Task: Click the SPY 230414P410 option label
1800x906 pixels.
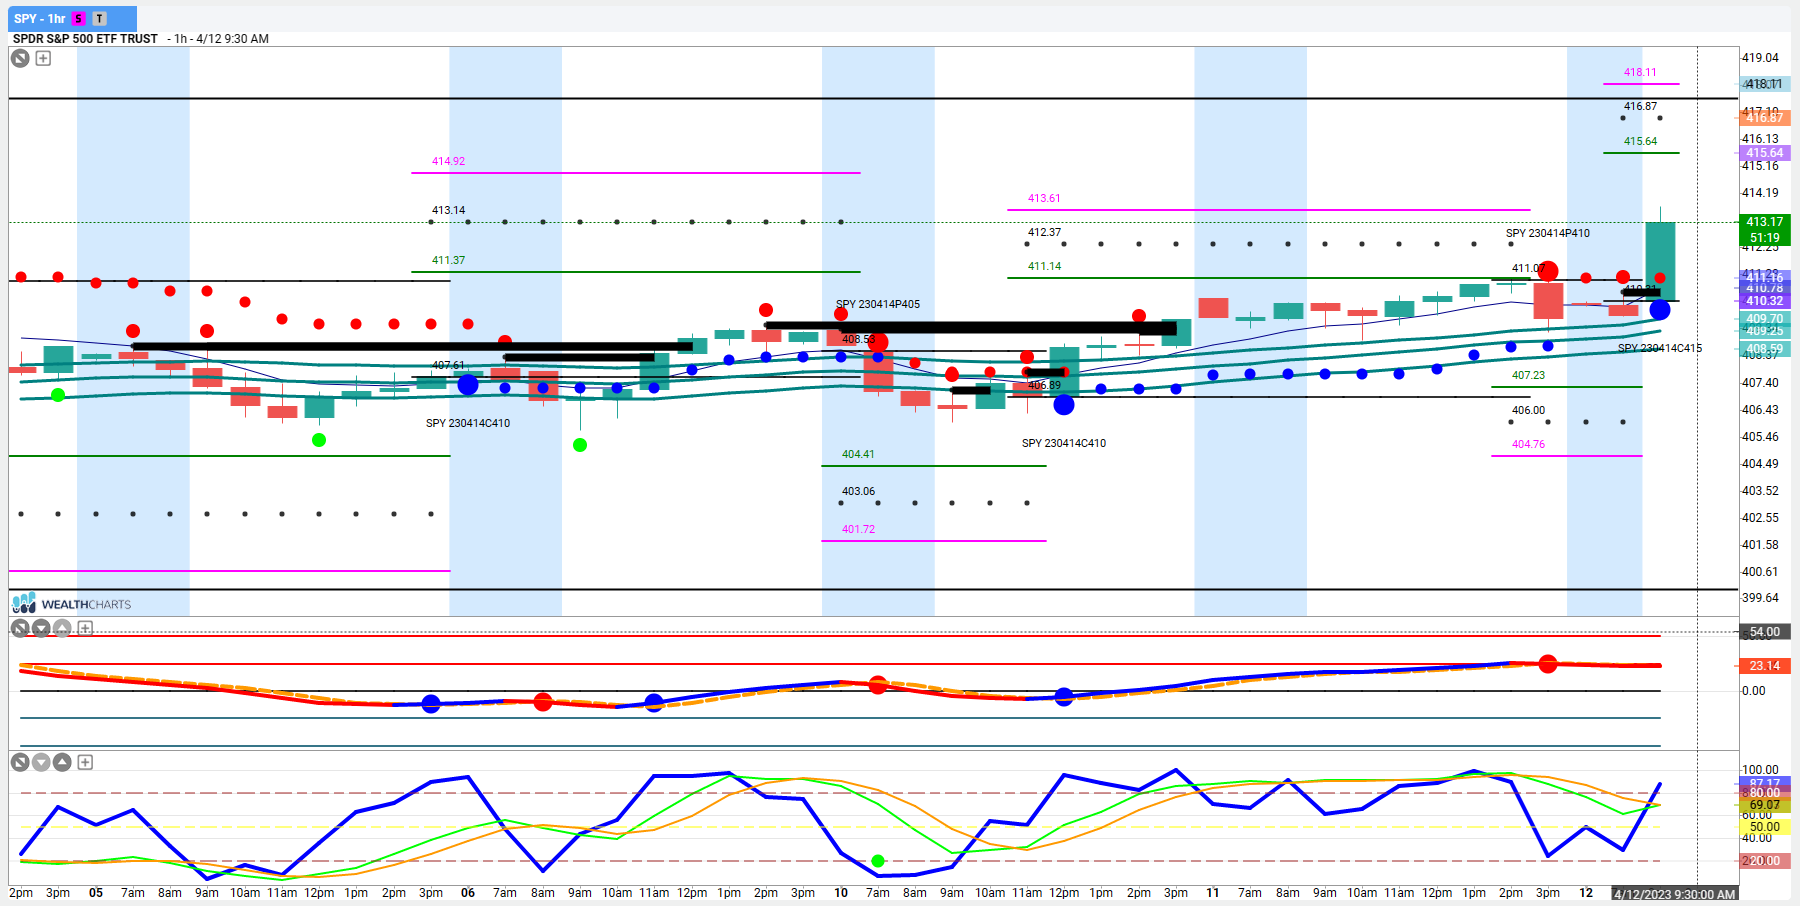Action: (x=1548, y=233)
